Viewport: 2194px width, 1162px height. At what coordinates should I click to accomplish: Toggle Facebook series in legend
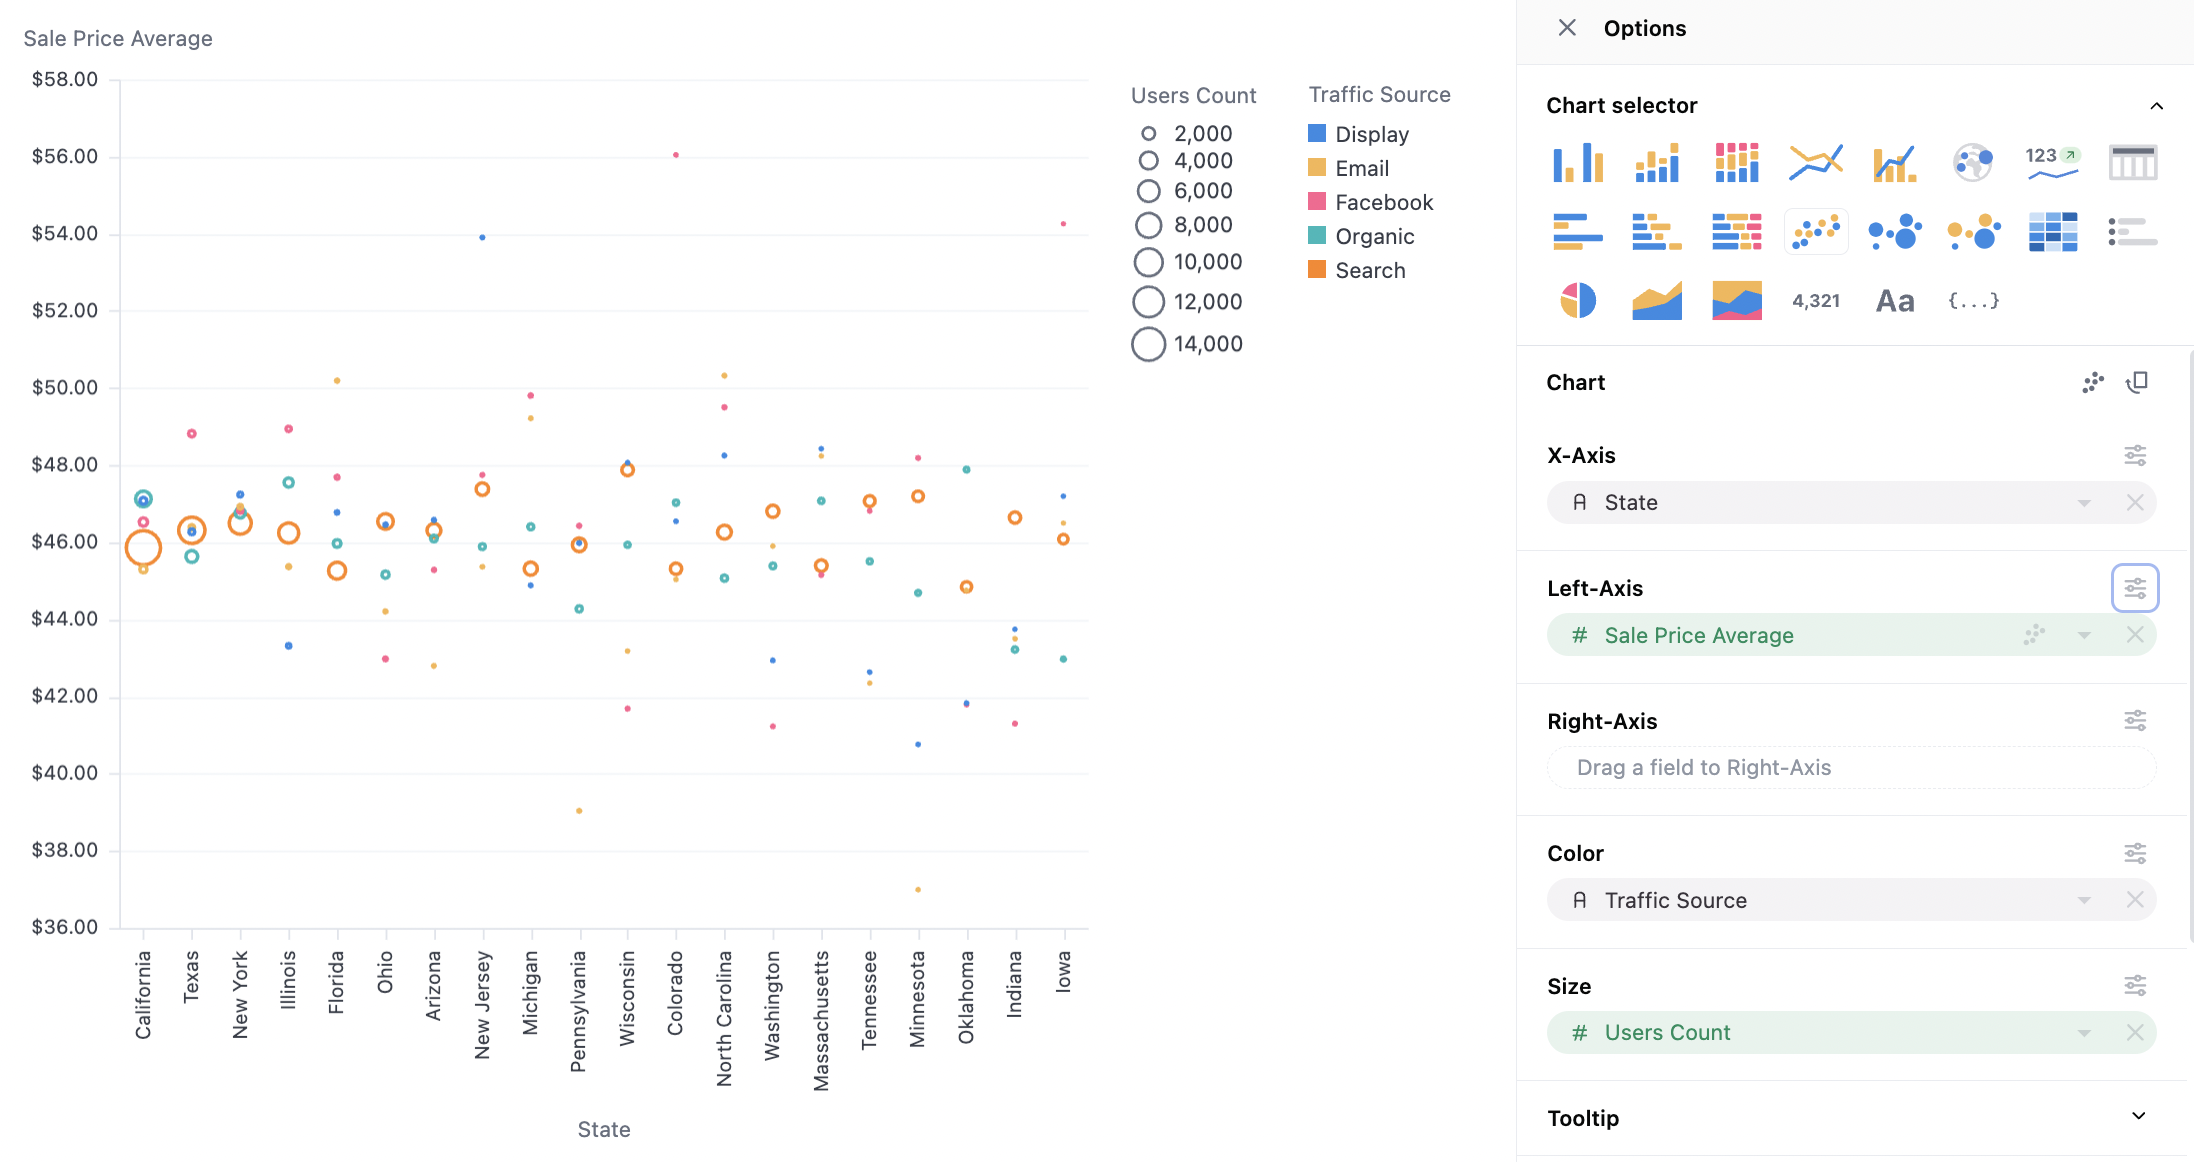point(1383,202)
